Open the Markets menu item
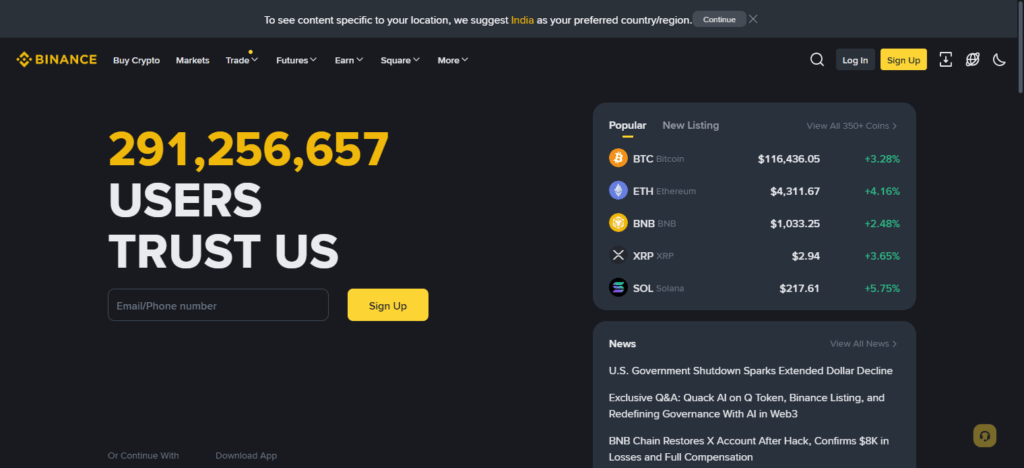 (192, 60)
